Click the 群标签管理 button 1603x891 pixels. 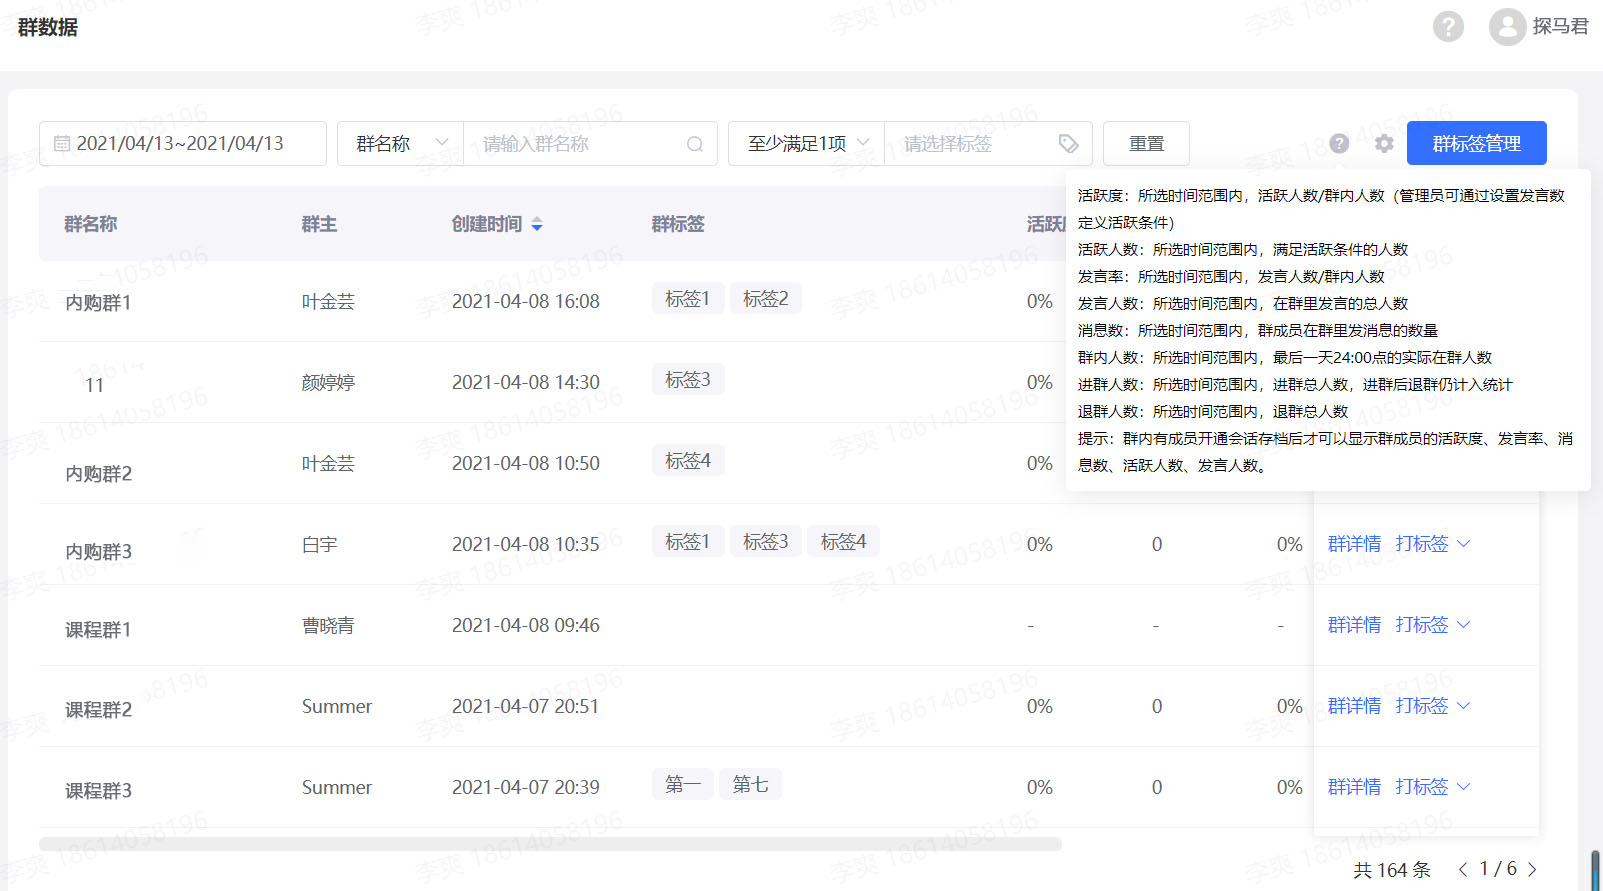[x=1476, y=143]
